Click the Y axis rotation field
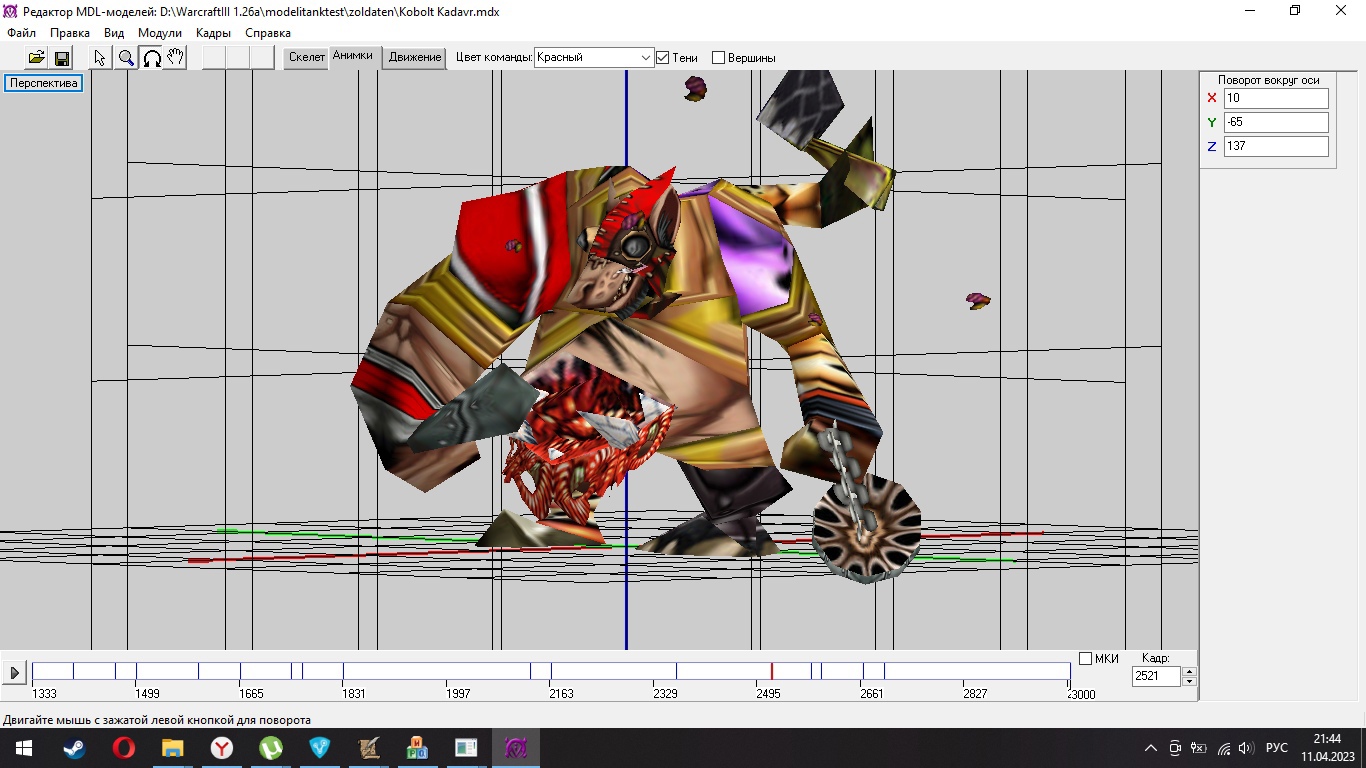This screenshot has width=1366, height=768. coord(1276,122)
